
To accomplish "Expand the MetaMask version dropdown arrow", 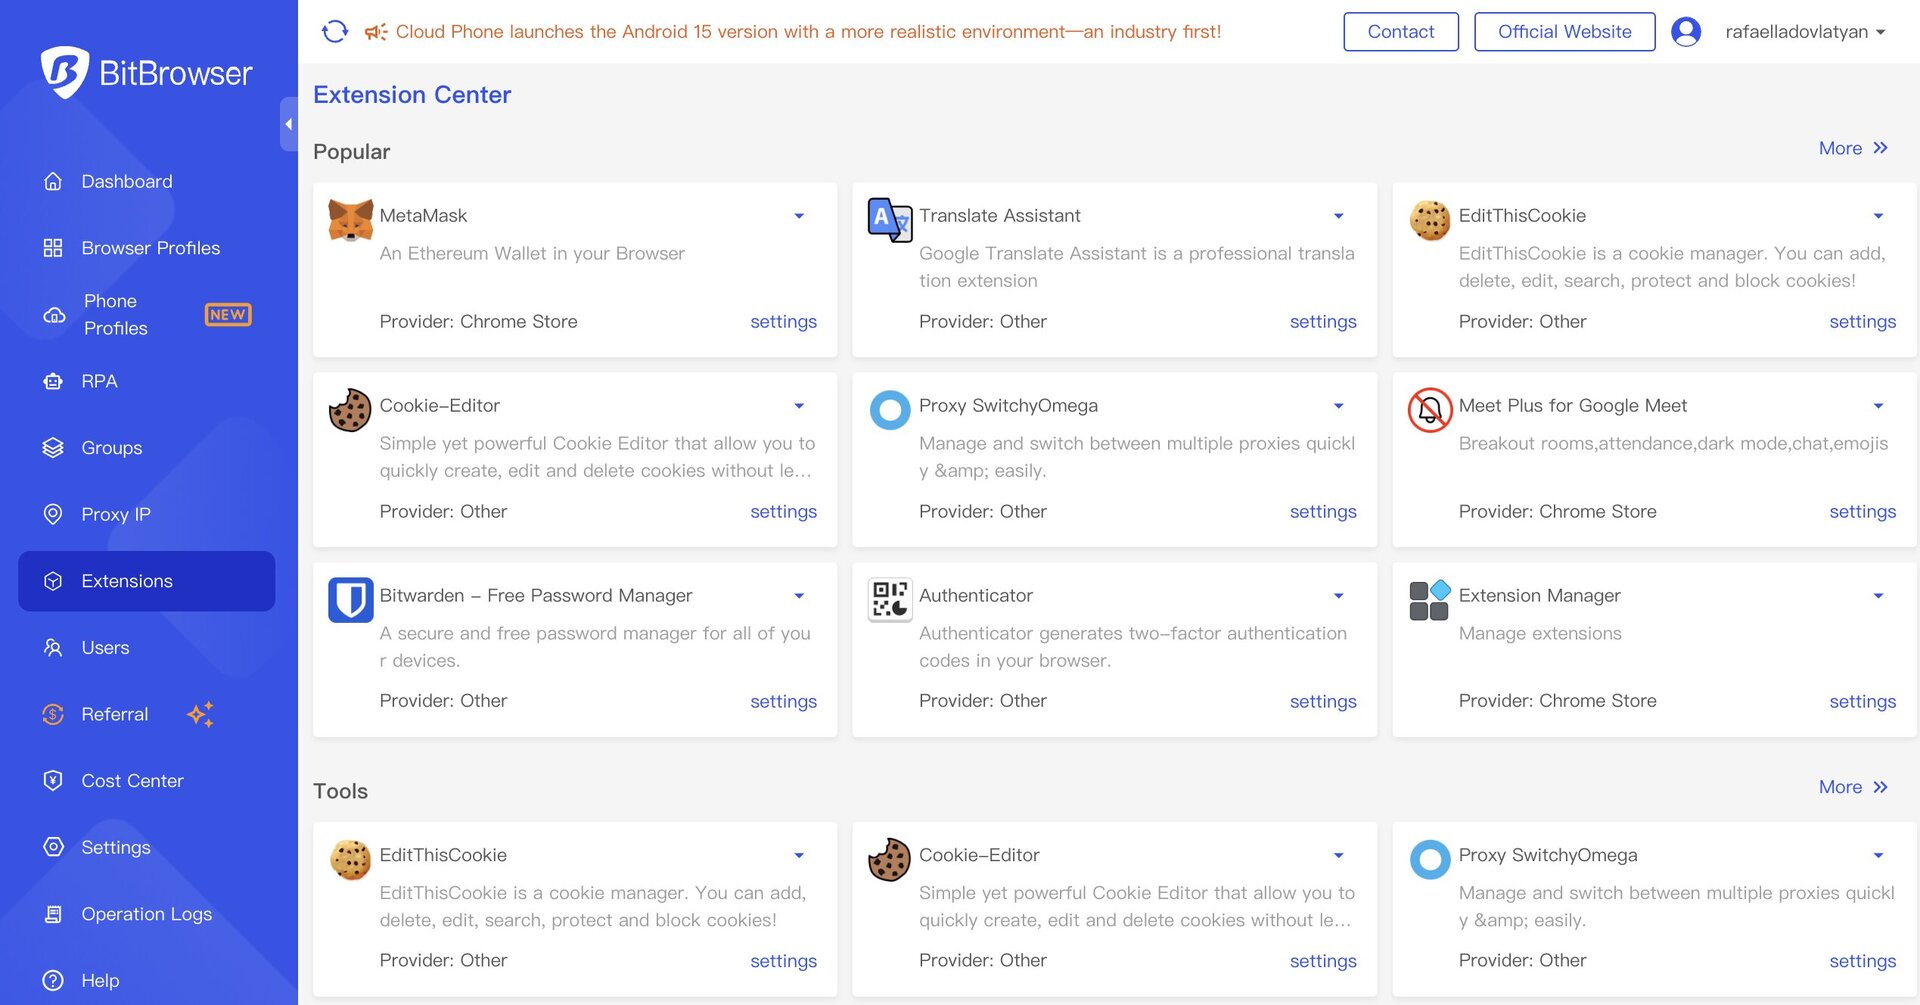I will click(799, 216).
